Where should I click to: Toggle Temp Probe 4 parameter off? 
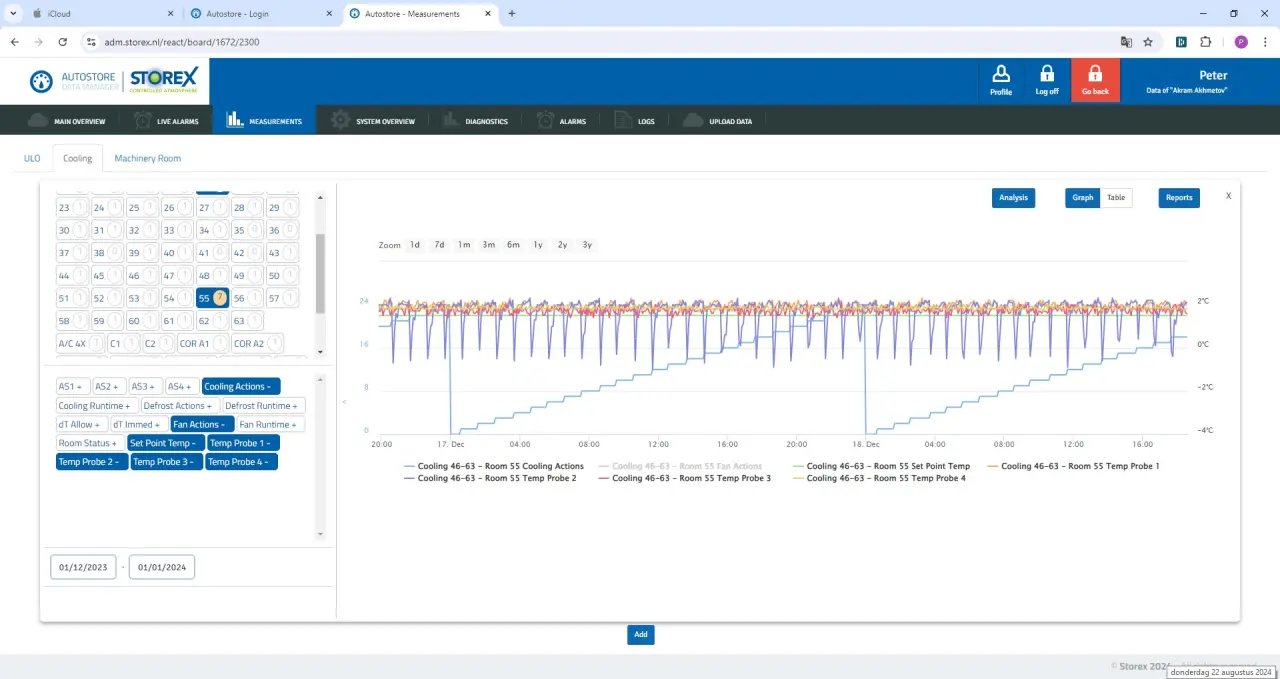point(241,462)
